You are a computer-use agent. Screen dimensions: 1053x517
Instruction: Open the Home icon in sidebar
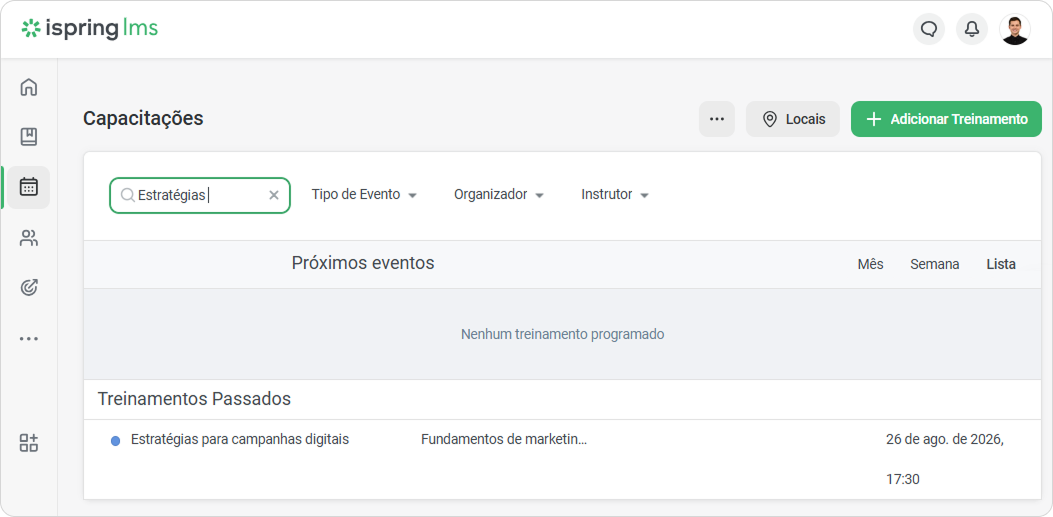(x=28, y=87)
